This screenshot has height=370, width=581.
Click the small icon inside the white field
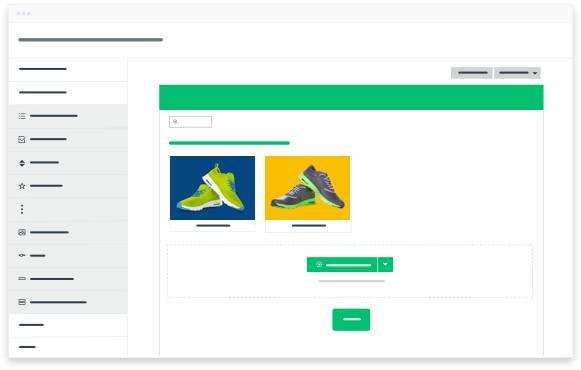[175, 121]
